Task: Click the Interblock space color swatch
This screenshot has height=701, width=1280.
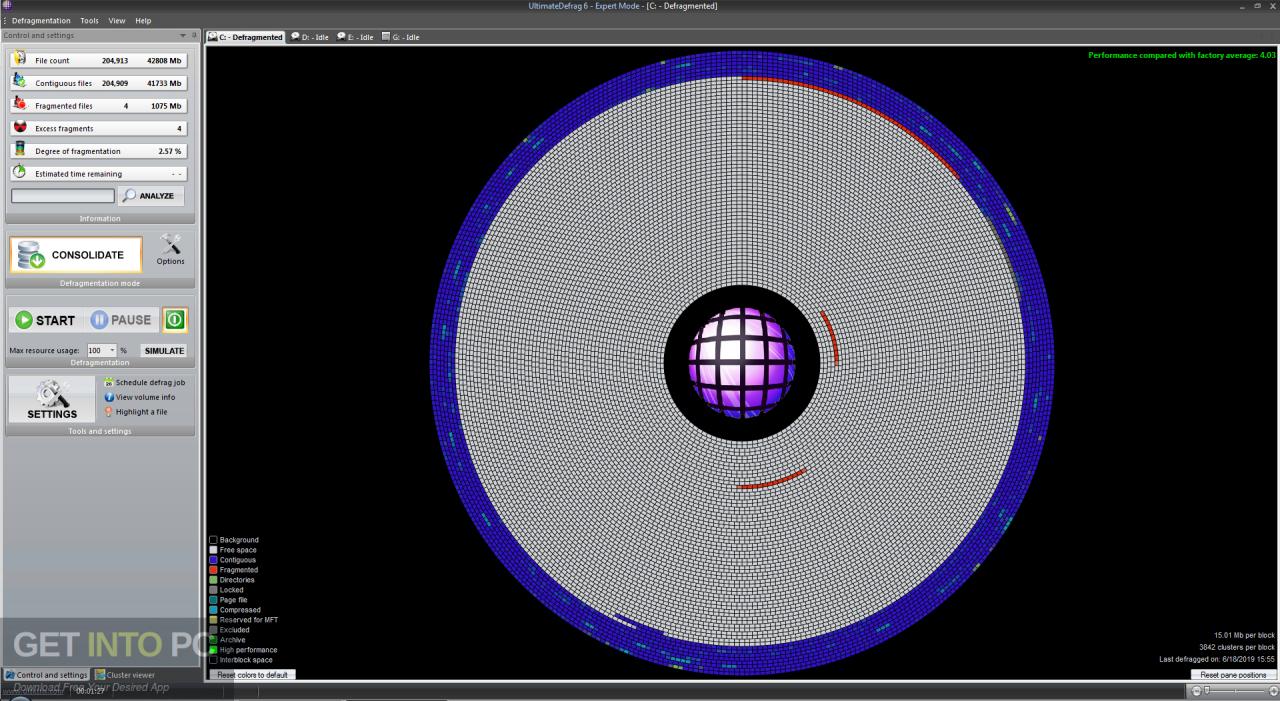Action: [213, 660]
